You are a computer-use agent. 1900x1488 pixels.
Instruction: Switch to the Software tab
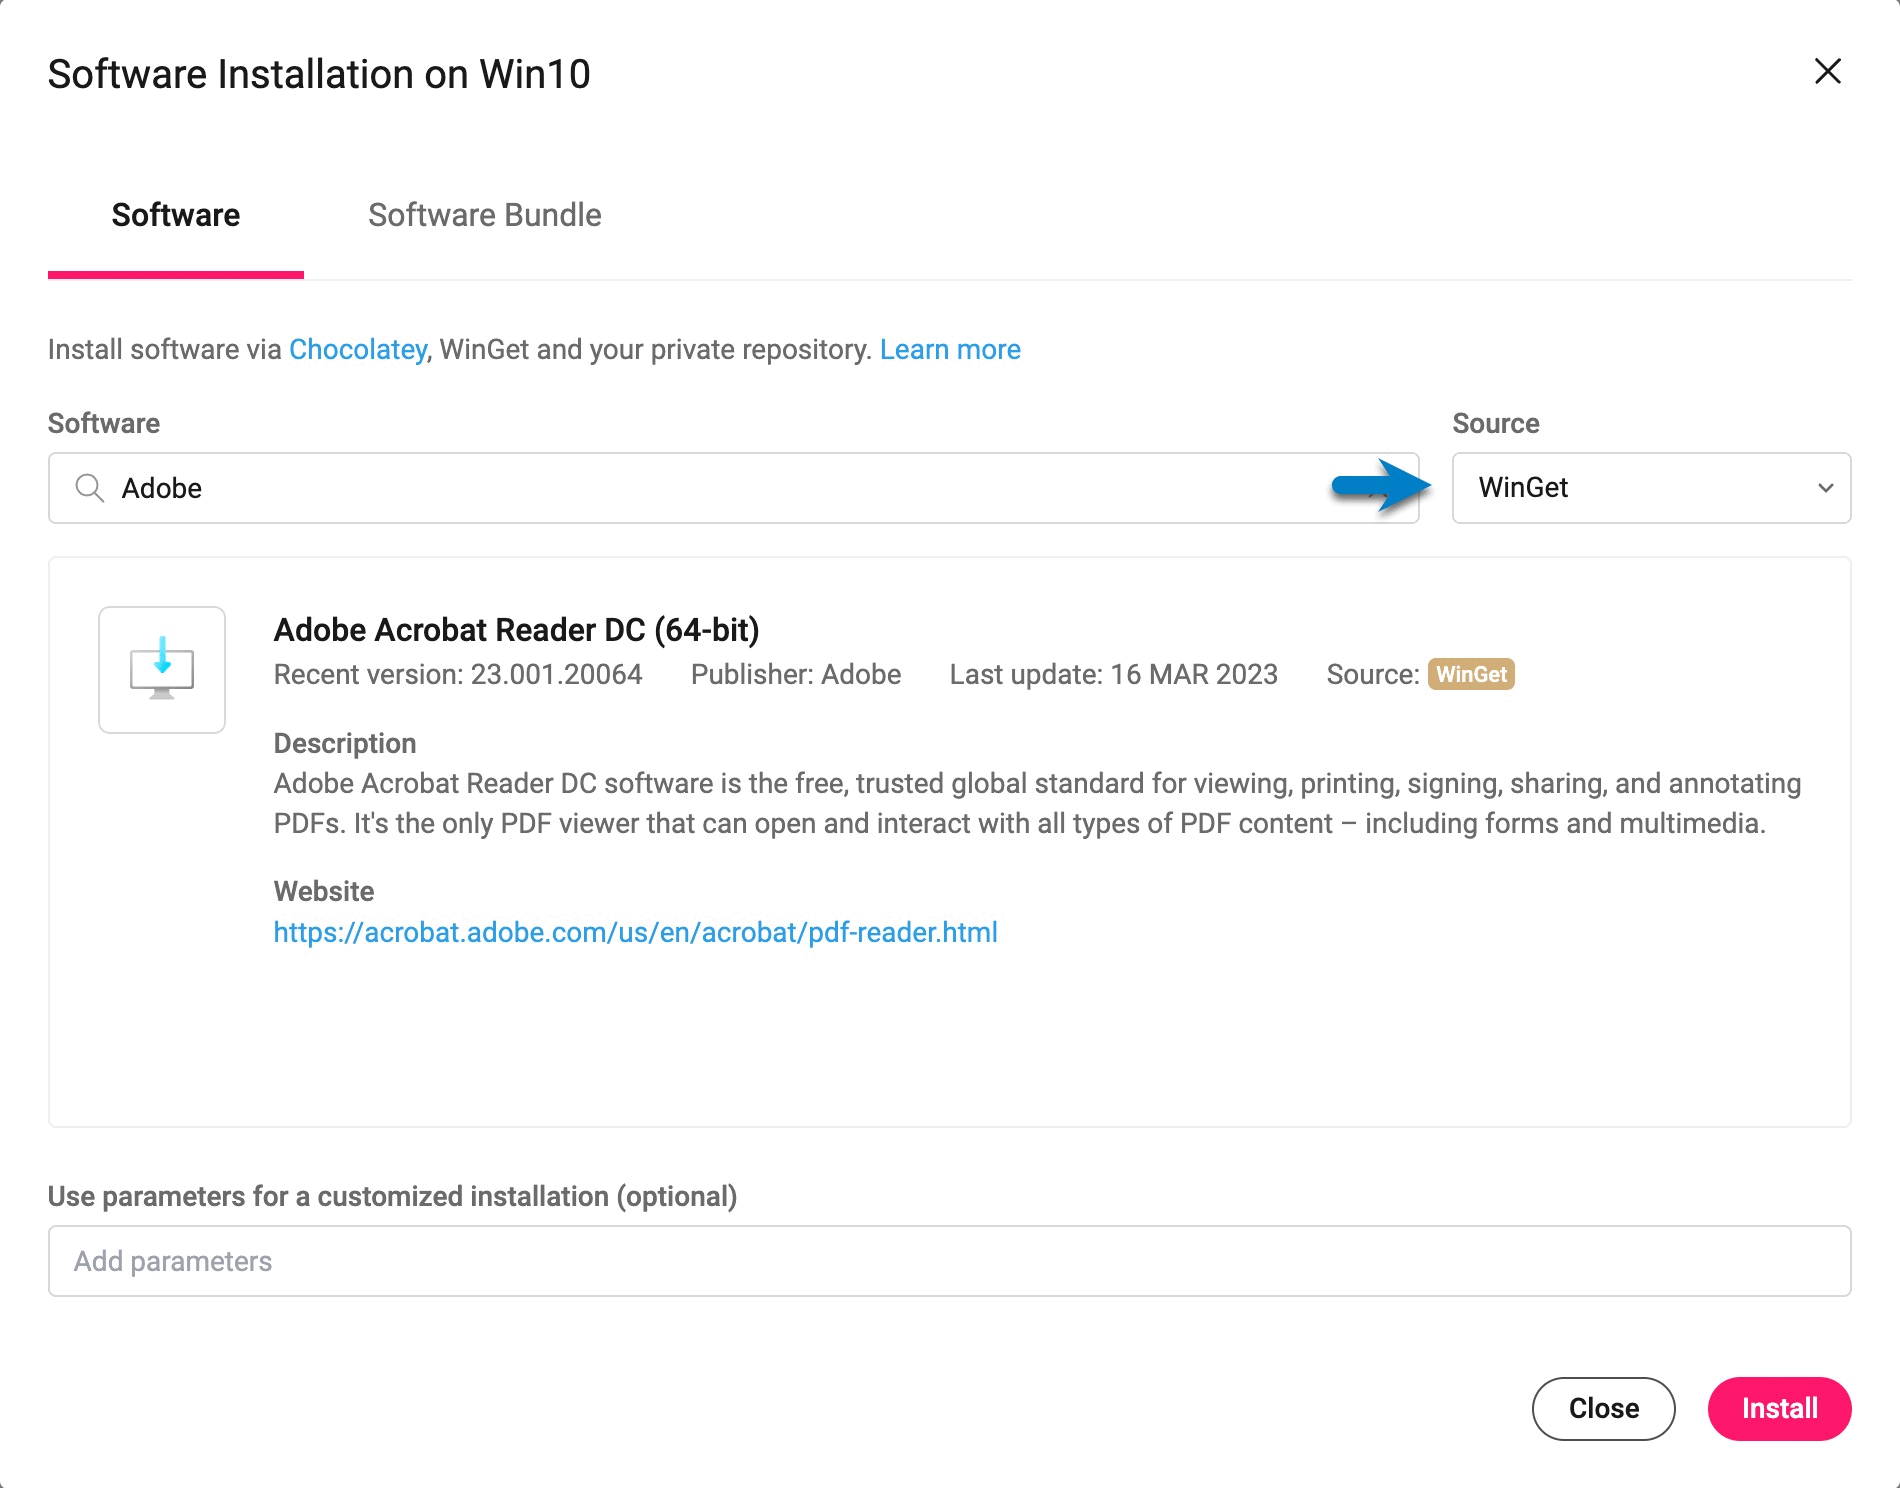[176, 215]
